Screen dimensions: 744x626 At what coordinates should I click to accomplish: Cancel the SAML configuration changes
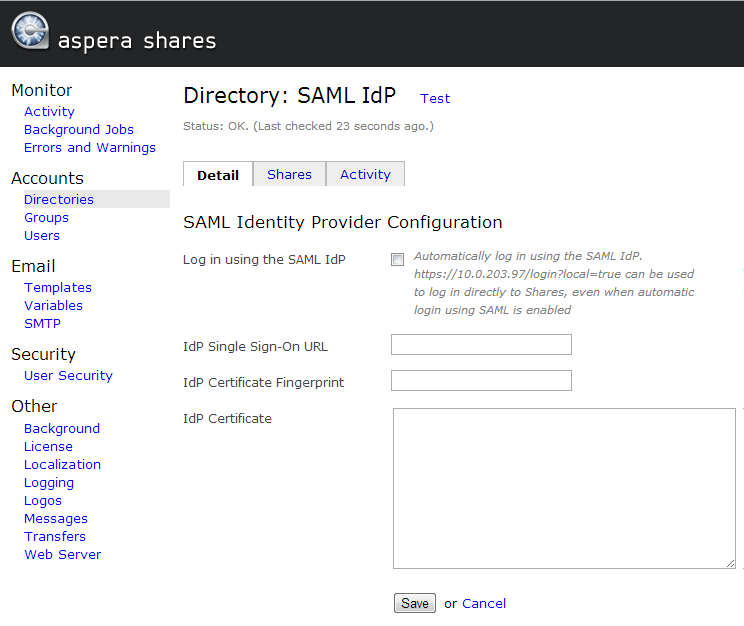(484, 603)
